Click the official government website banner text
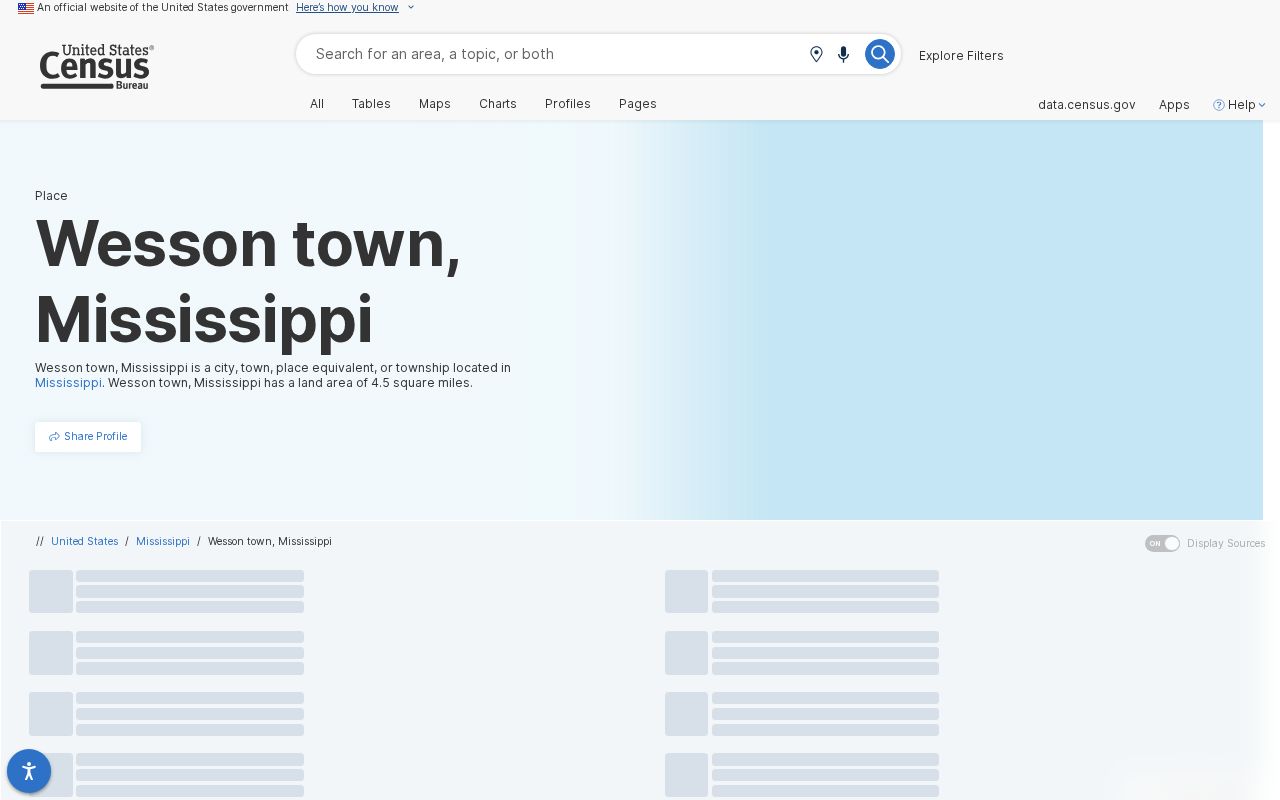This screenshot has width=1280, height=800. (x=163, y=8)
